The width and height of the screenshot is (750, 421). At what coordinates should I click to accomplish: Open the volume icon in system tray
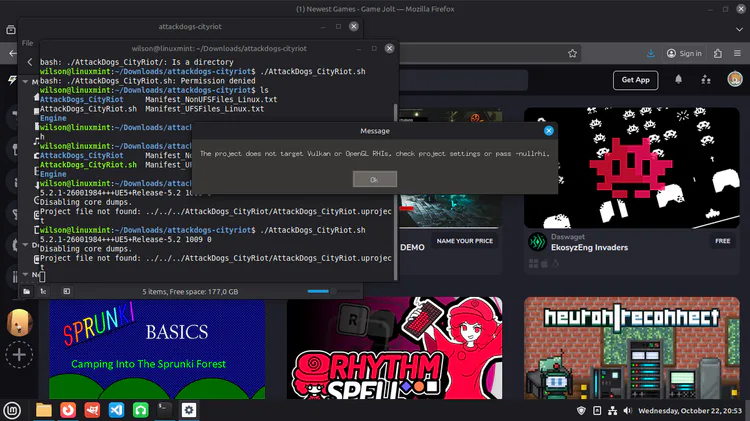[628, 410]
